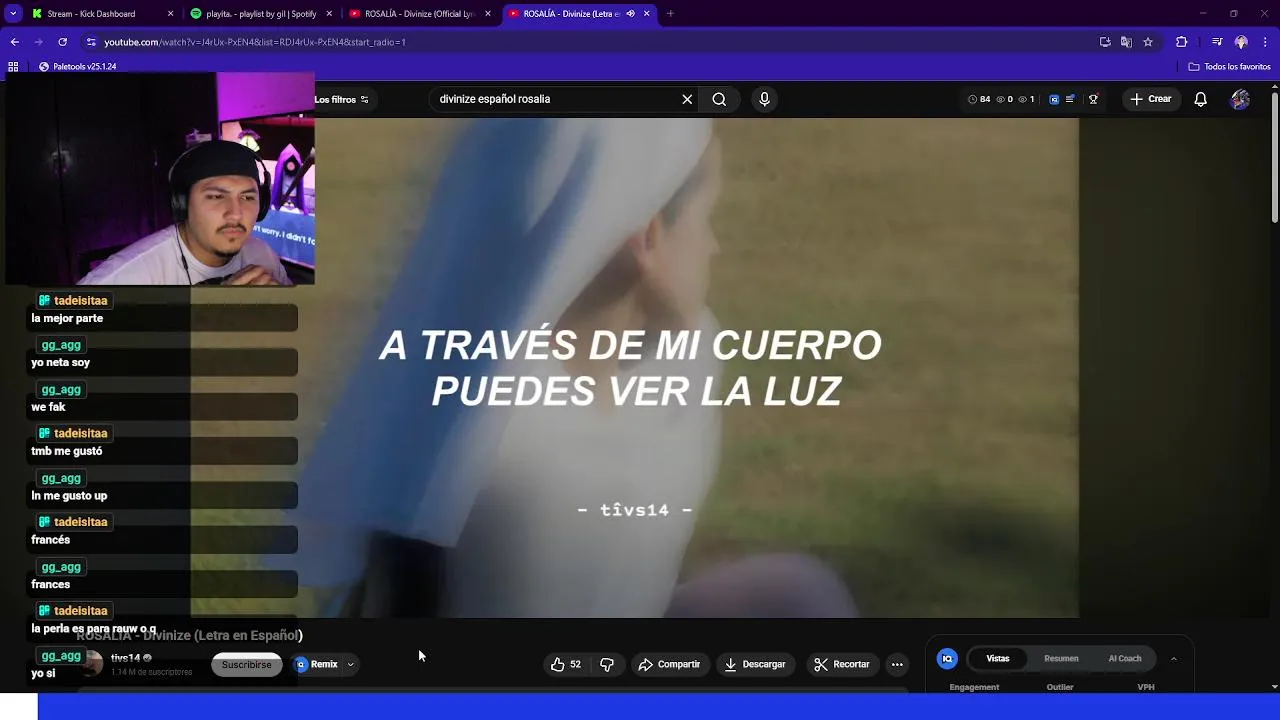
Task: Click the chat message 'yo neta soy'
Action: 60,362
